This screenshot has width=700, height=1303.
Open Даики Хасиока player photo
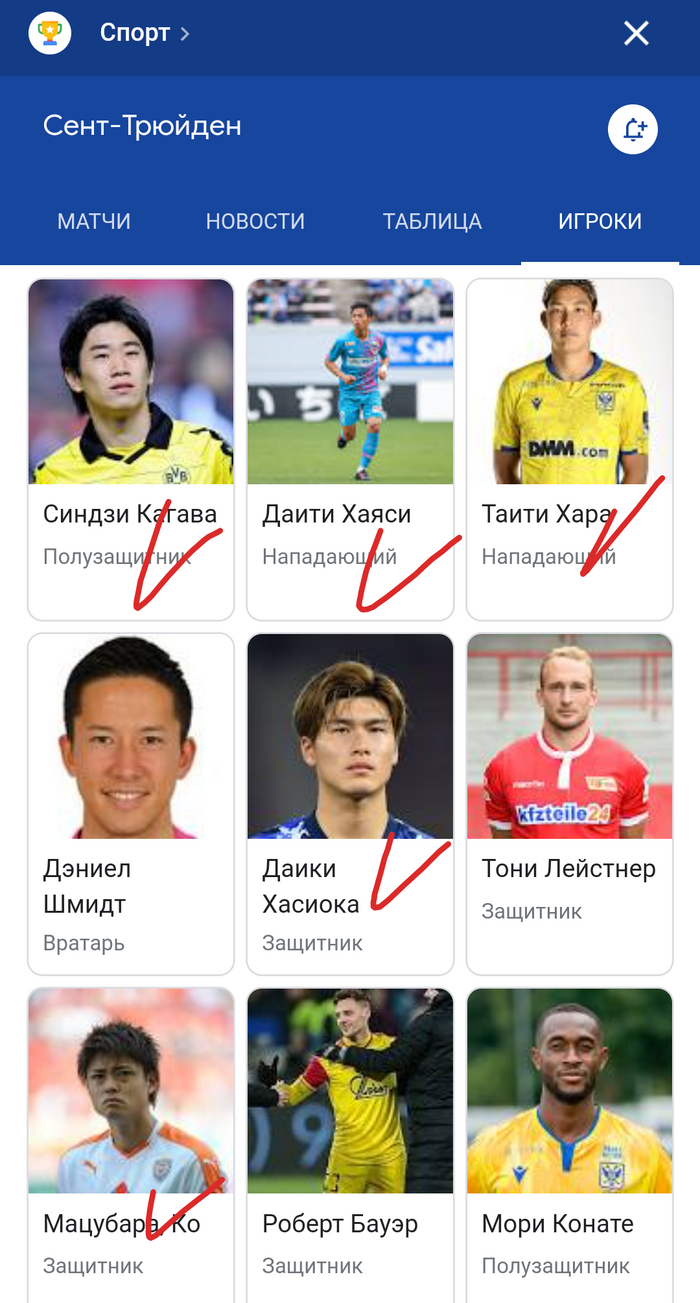[350, 736]
